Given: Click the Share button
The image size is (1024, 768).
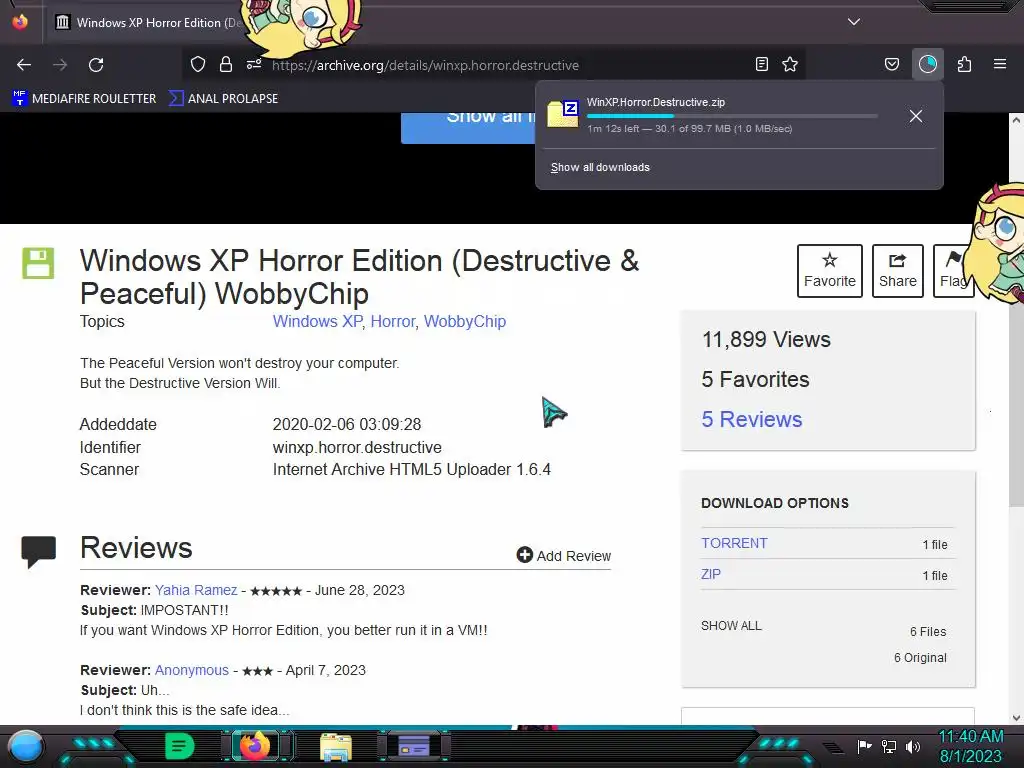Looking at the screenshot, I should tap(897, 271).
